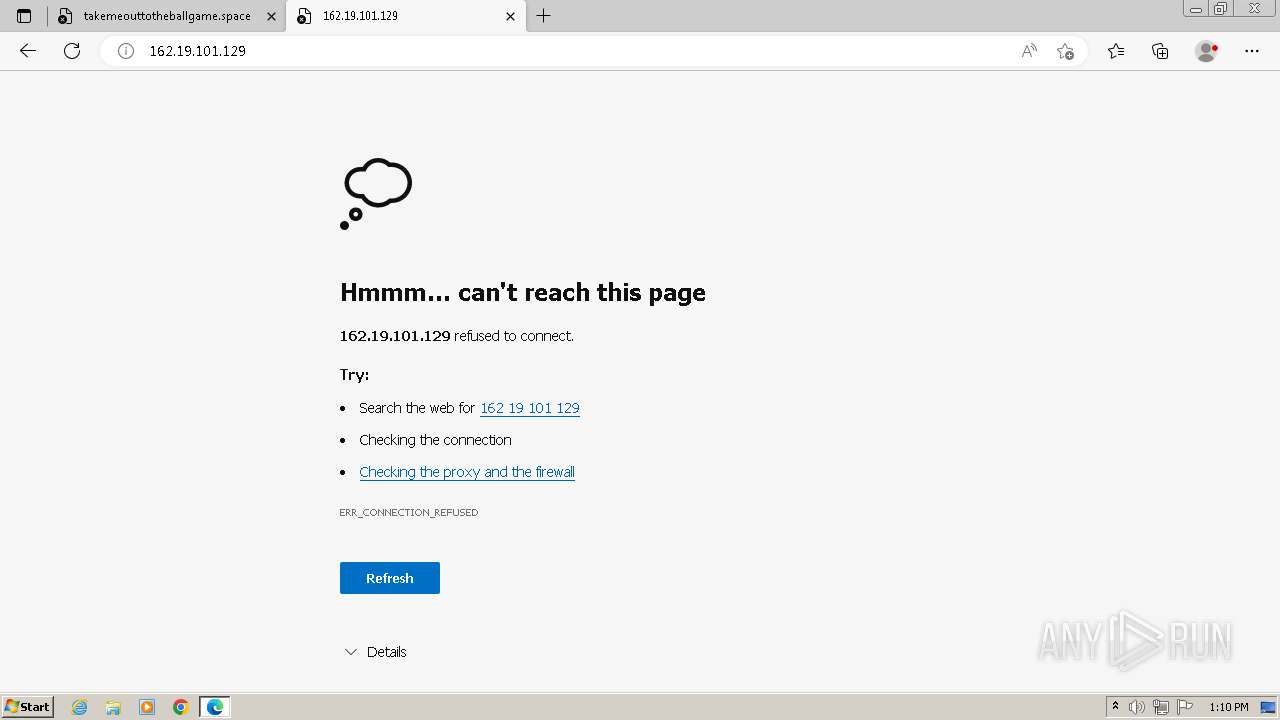Open the profile avatar menu

(x=1206, y=51)
